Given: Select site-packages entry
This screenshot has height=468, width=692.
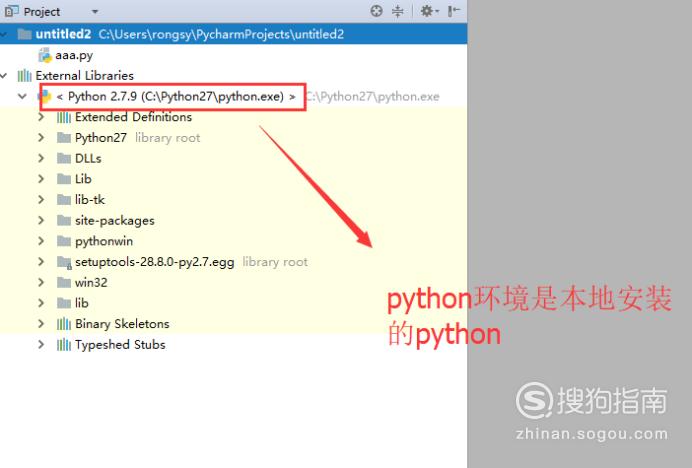Looking at the screenshot, I should point(115,220).
